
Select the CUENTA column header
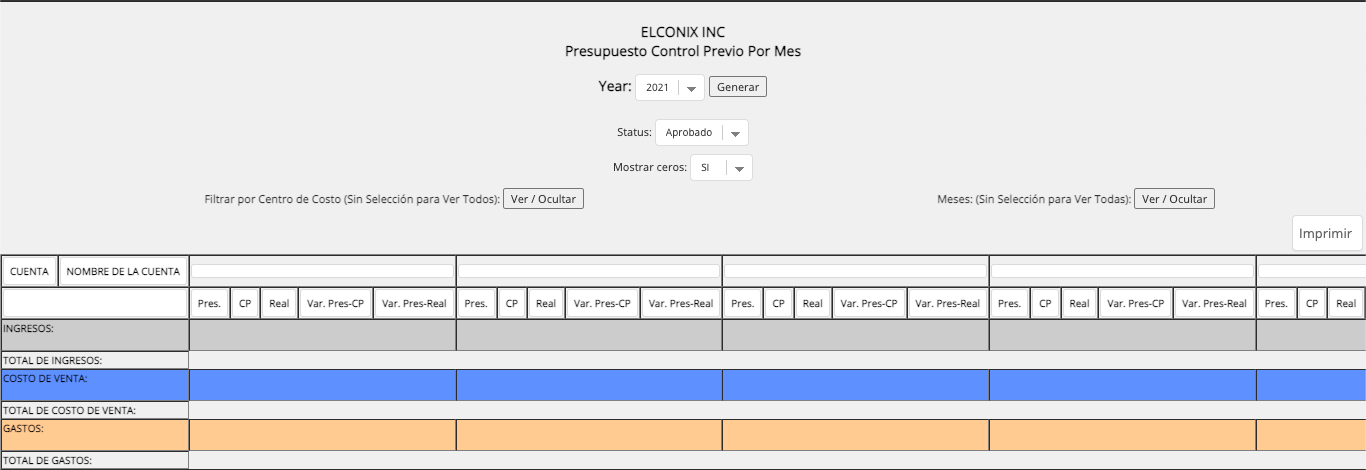tap(30, 271)
